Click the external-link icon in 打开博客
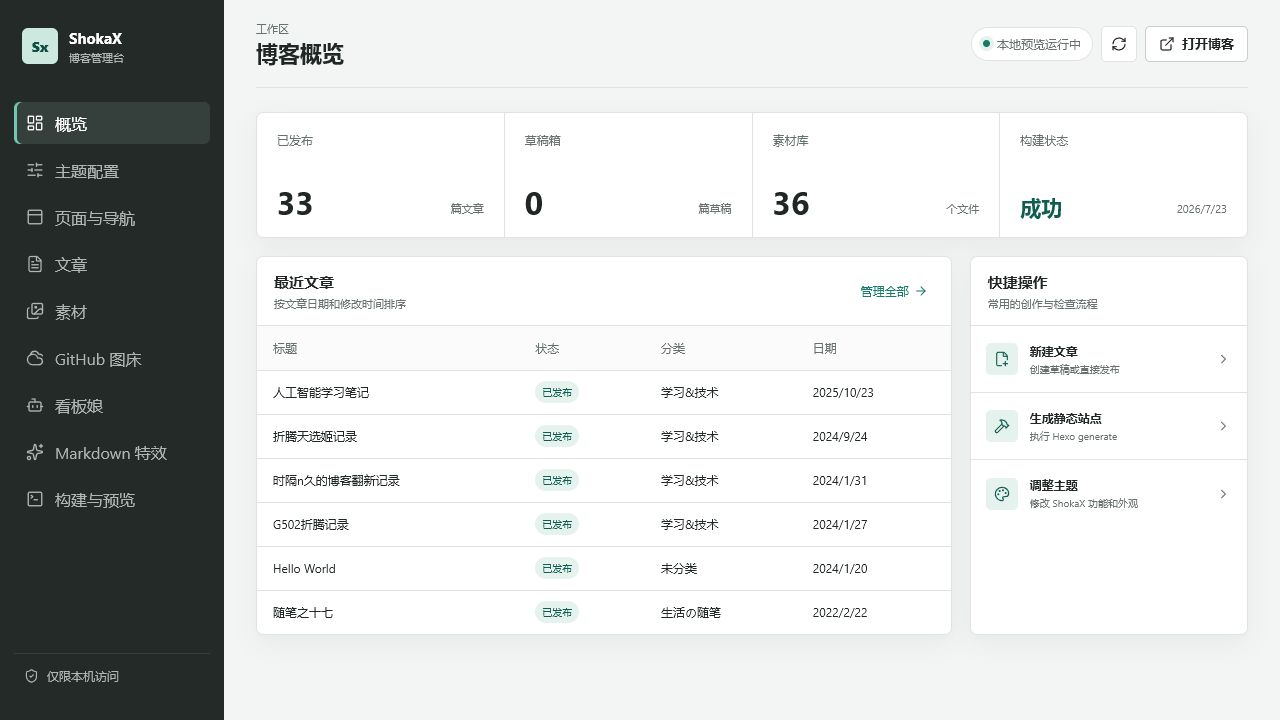The width and height of the screenshot is (1280, 720). 1167,44
